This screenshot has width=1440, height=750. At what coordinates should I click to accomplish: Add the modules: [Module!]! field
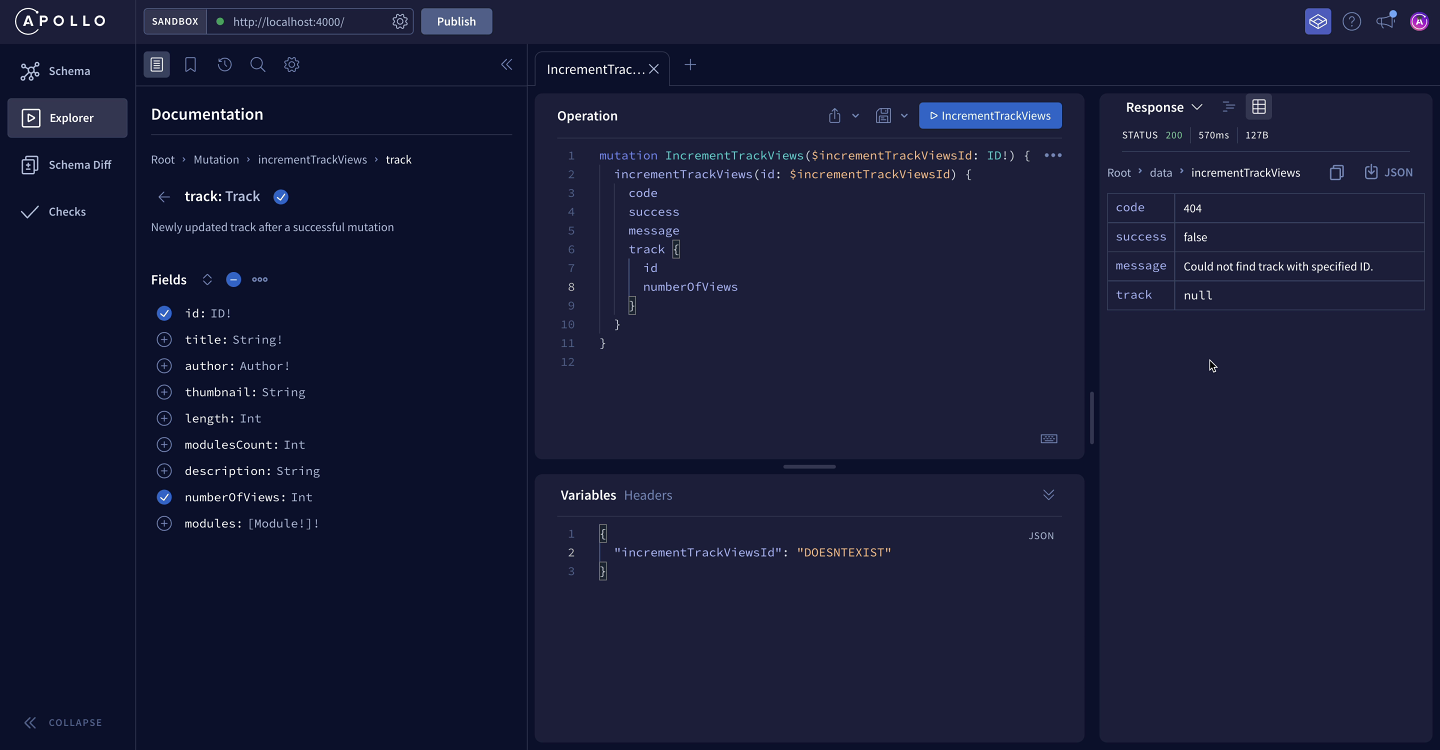click(x=164, y=523)
